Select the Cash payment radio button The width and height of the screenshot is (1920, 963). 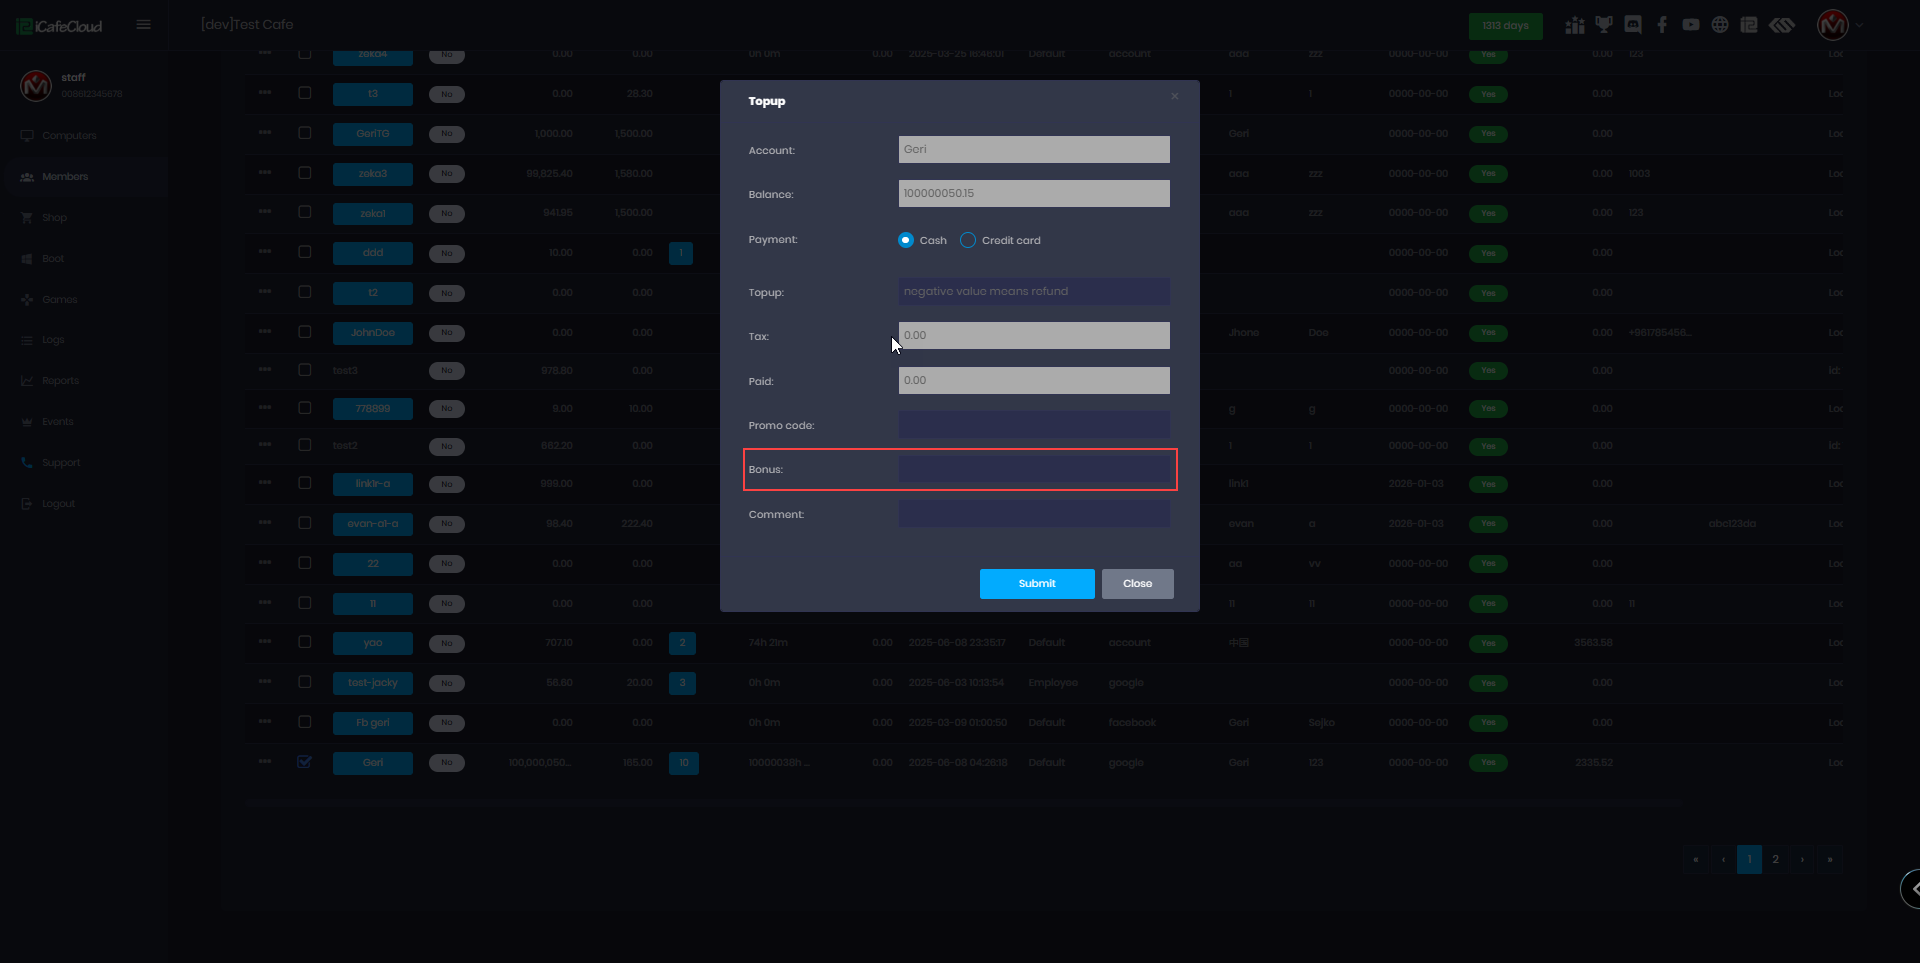click(906, 240)
